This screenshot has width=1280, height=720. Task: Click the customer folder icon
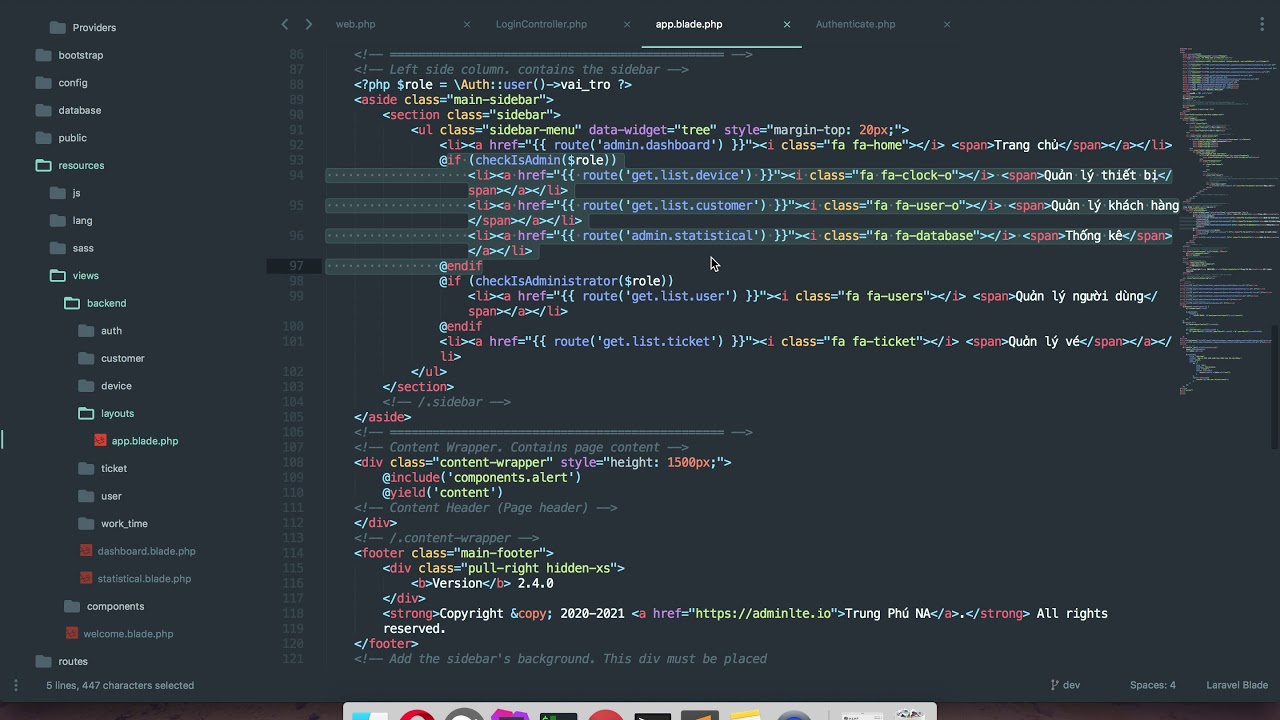(85, 358)
